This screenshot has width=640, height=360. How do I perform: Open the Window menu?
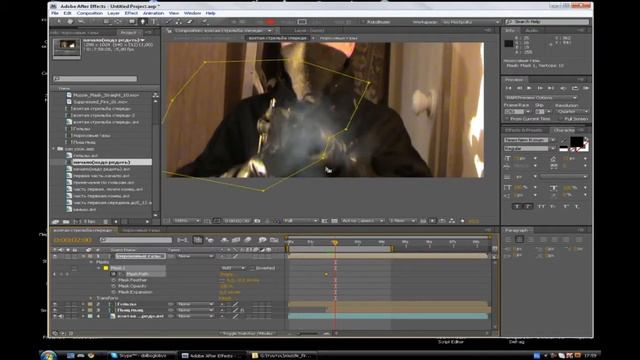coord(192,13)
